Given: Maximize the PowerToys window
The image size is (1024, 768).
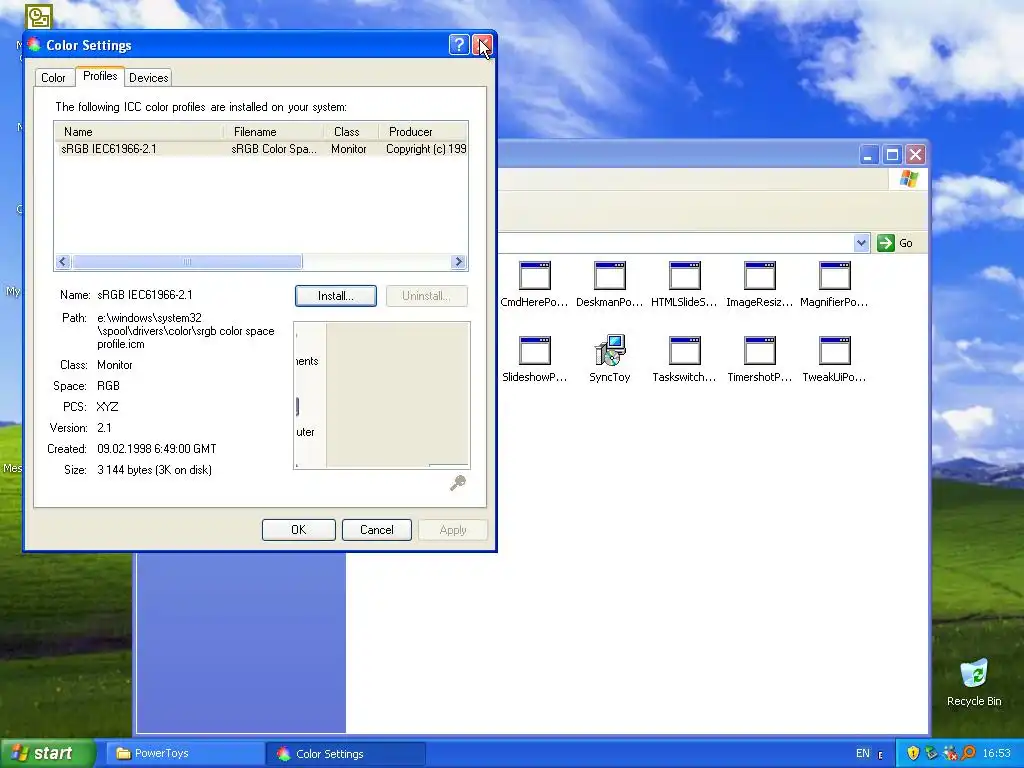Looking at the screenshot, I should point(892,155).
